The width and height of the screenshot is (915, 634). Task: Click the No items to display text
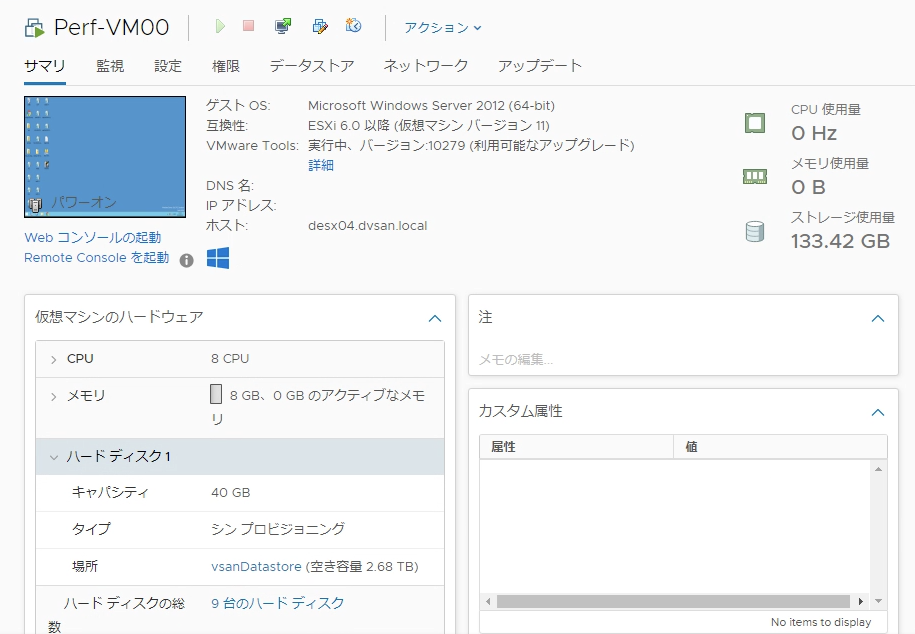(x=821, y=622)
